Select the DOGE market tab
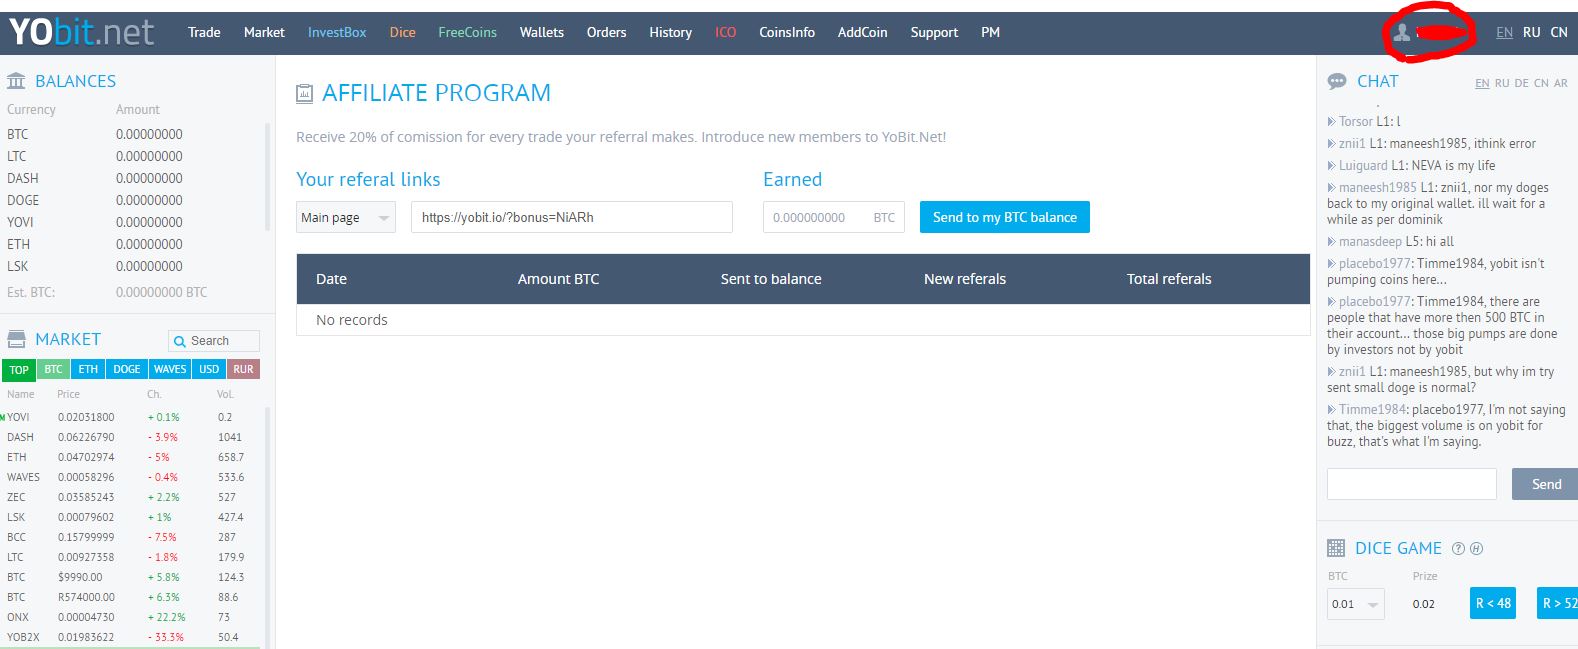This screenshot has width=1578, height=649. [127, 369]
